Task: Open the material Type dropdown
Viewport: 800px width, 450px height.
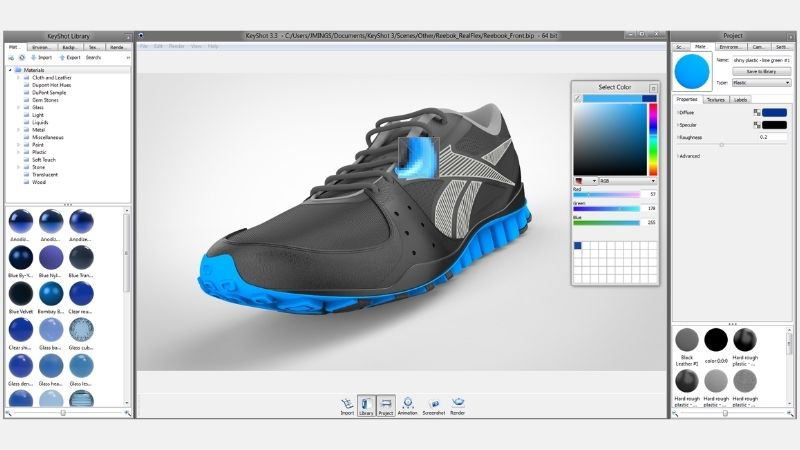Action: (761, 83)
